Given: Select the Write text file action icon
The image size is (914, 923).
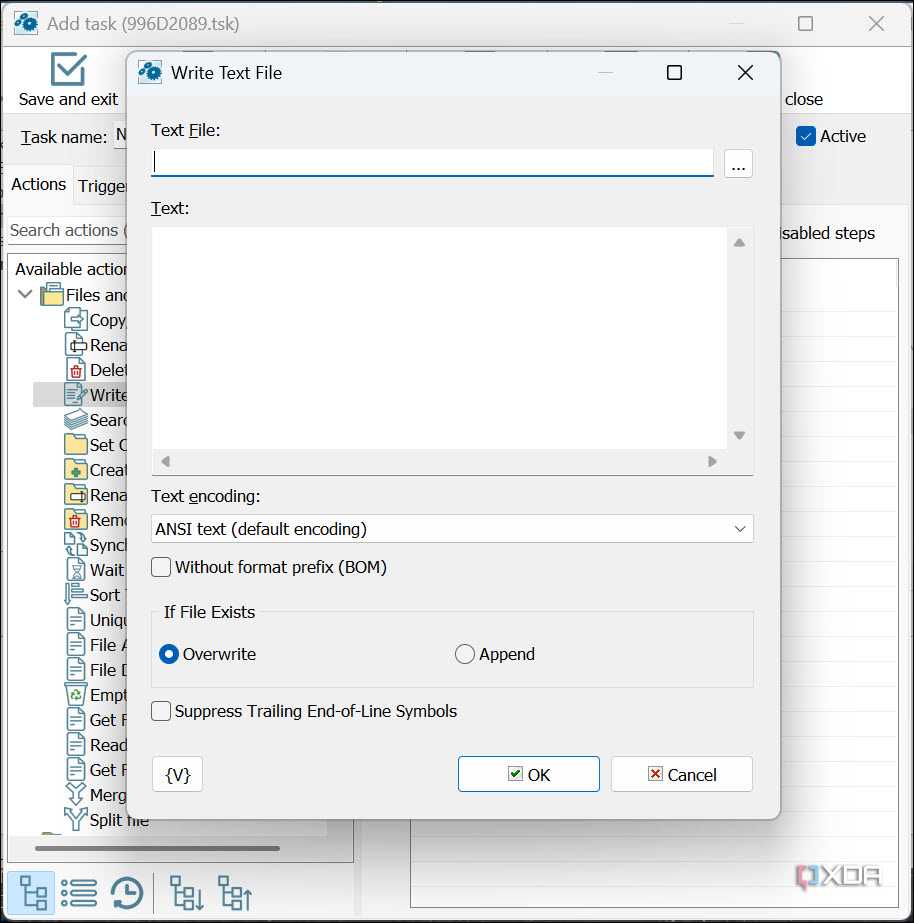Looking at the screenshot, I should 76,394.
